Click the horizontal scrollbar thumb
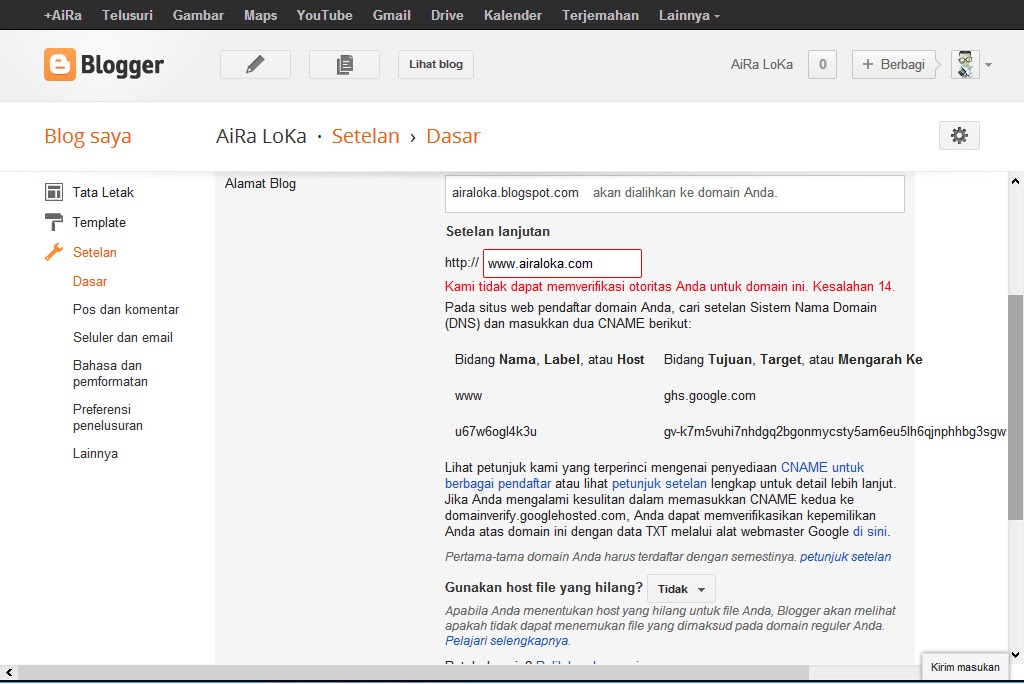Screen dimensions: 1024x684 click(x=413, y=672)
